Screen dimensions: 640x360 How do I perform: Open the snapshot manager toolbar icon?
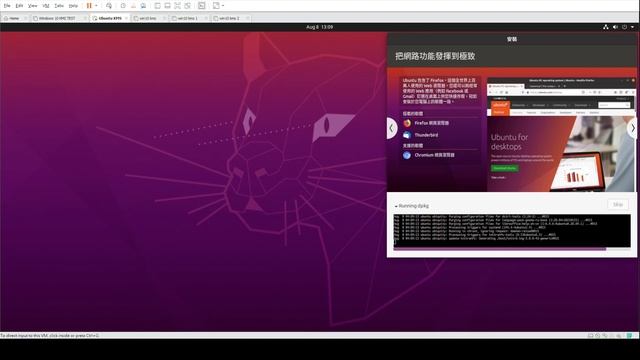143,6
